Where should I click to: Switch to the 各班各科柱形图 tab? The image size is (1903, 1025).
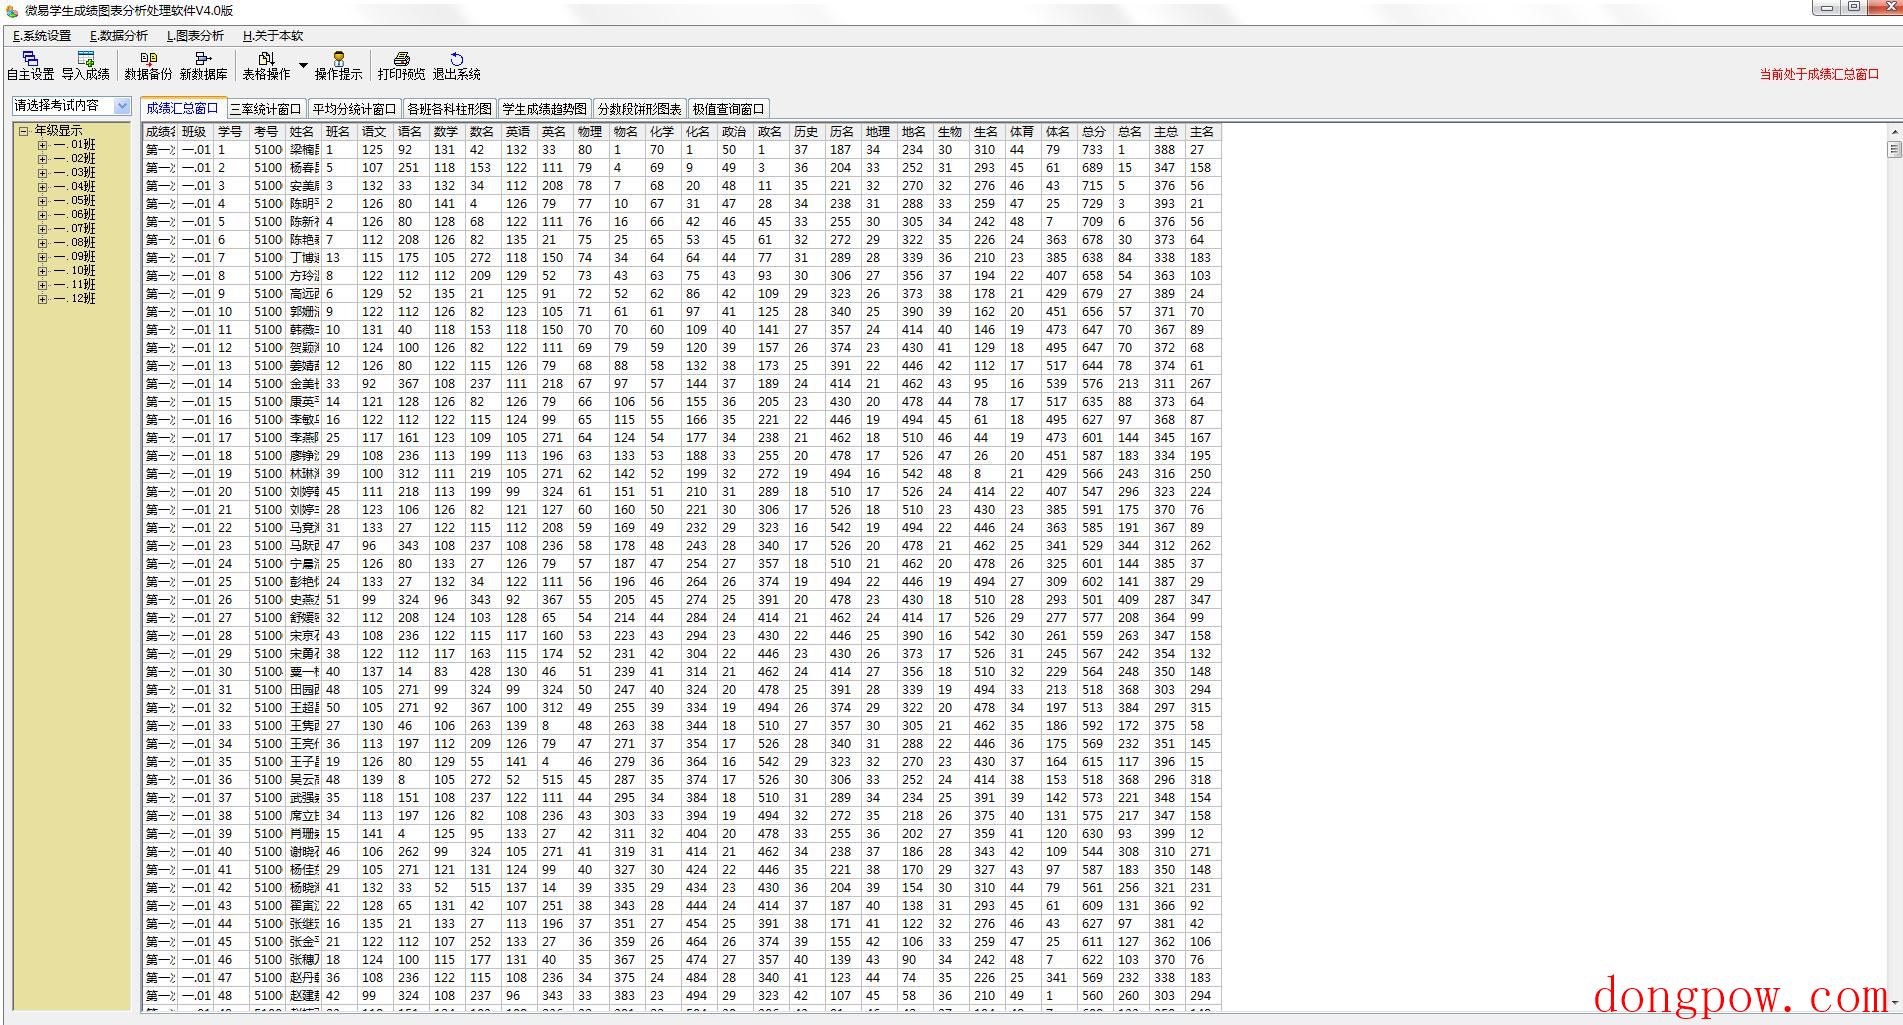(449, 109)
